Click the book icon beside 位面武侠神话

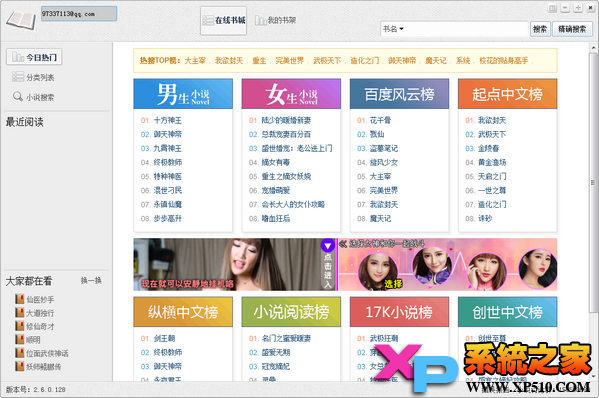19,353
